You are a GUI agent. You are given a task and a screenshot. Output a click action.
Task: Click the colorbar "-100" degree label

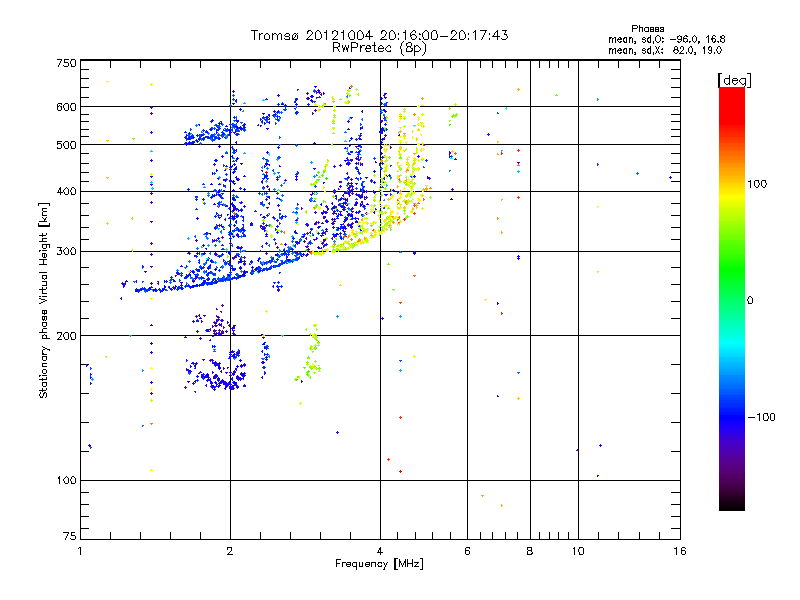pos(761,417)
